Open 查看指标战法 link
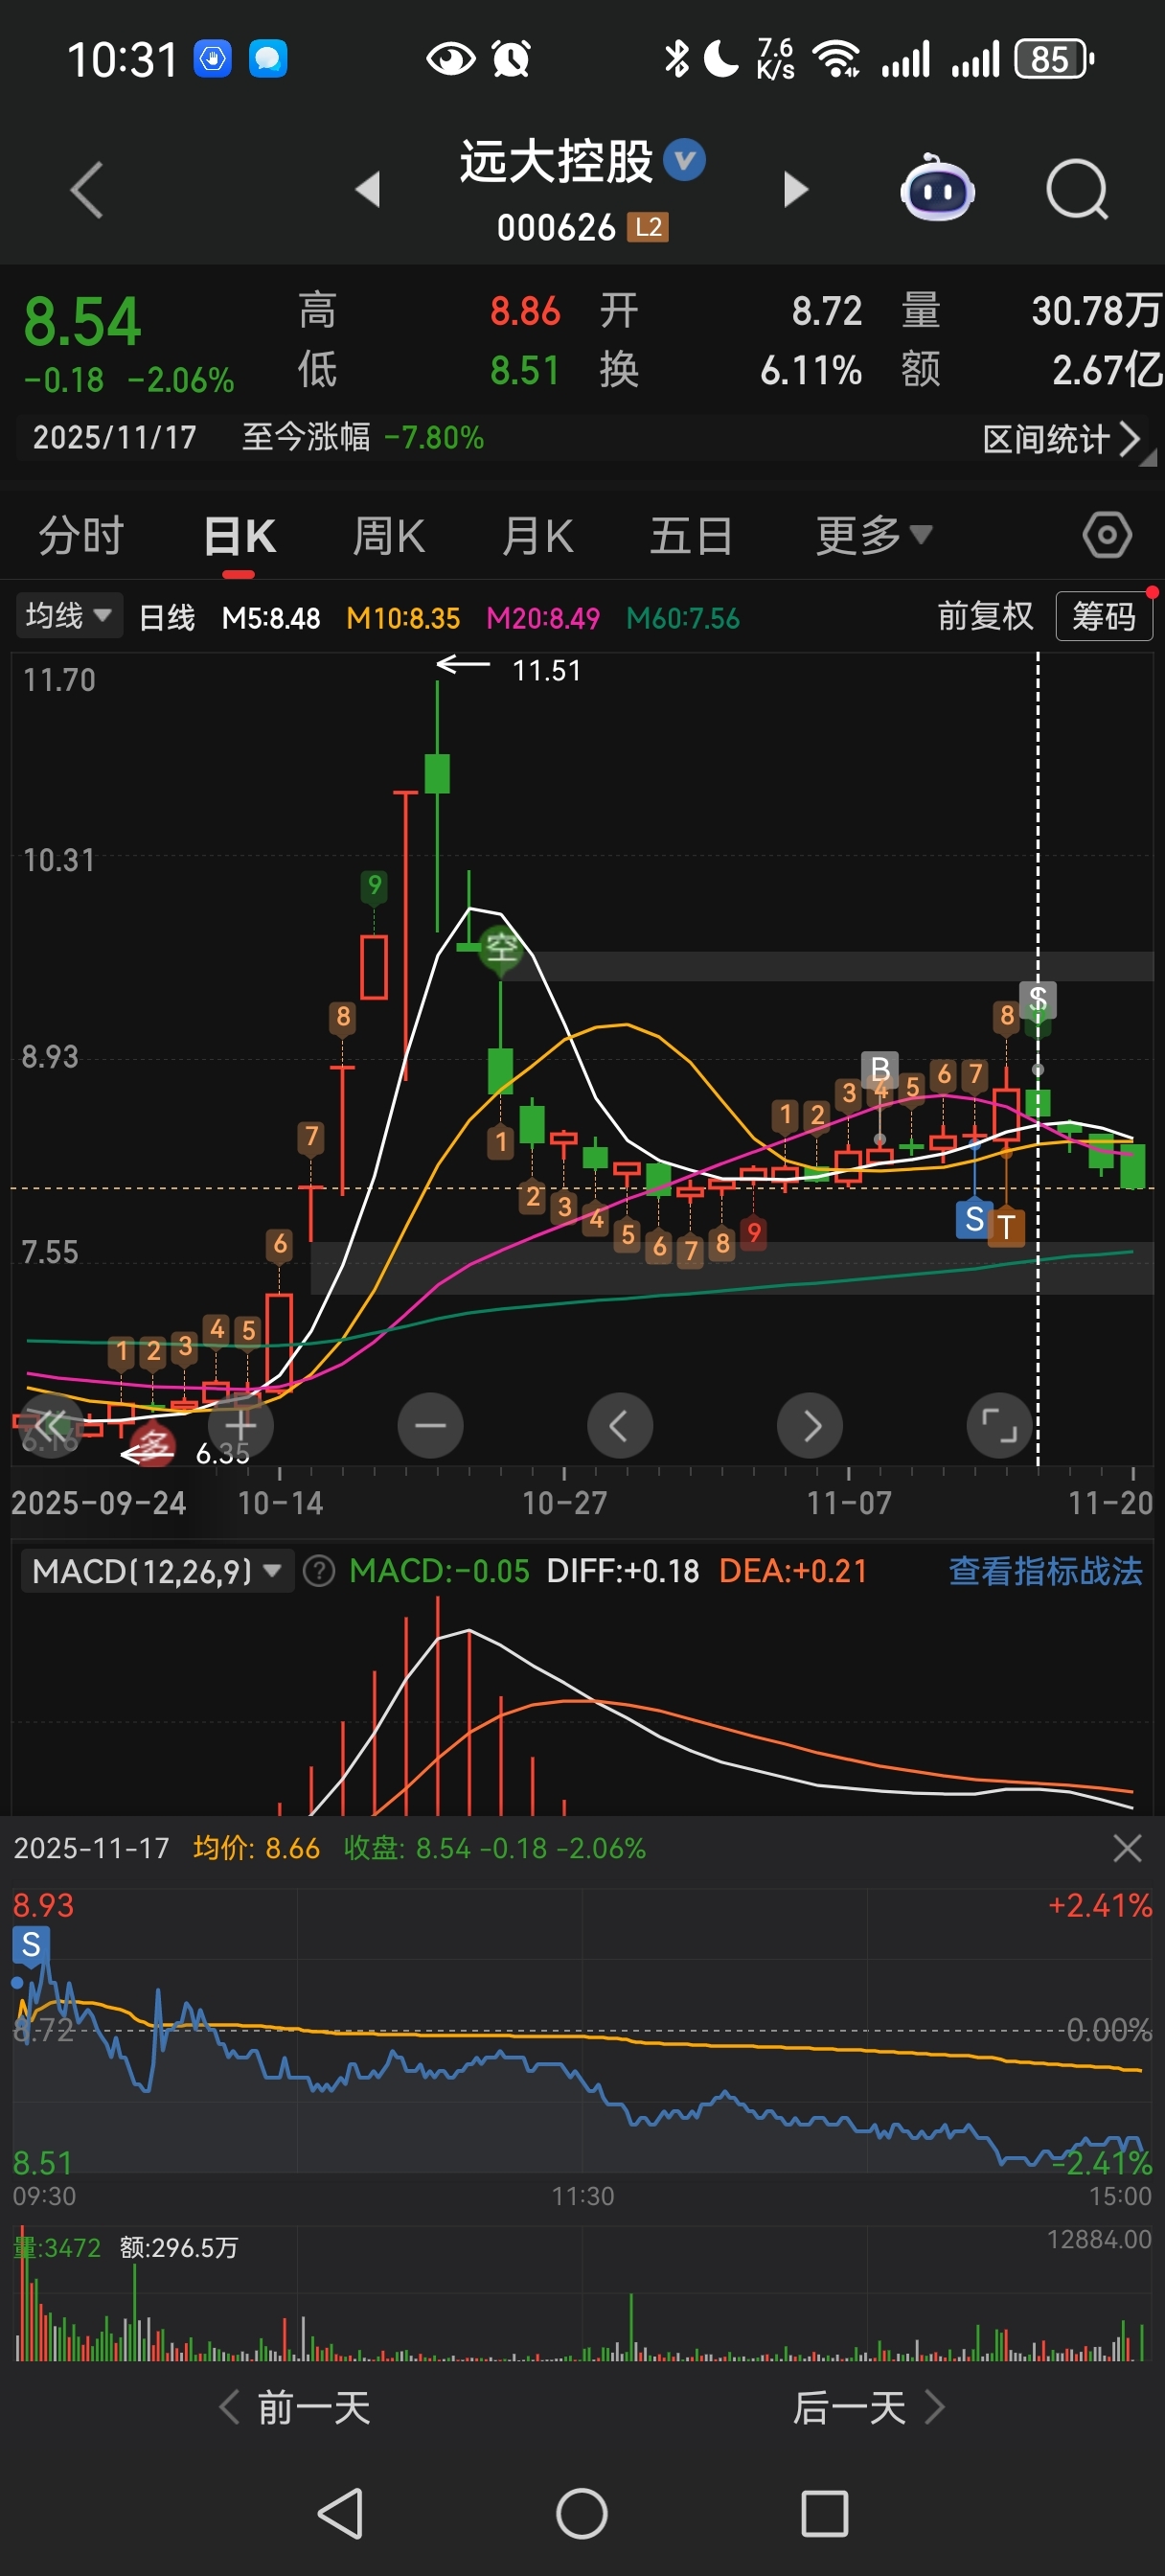Image resolution: width=1165 pixels, height=2576 pixels. (x=1045, y=1571)
